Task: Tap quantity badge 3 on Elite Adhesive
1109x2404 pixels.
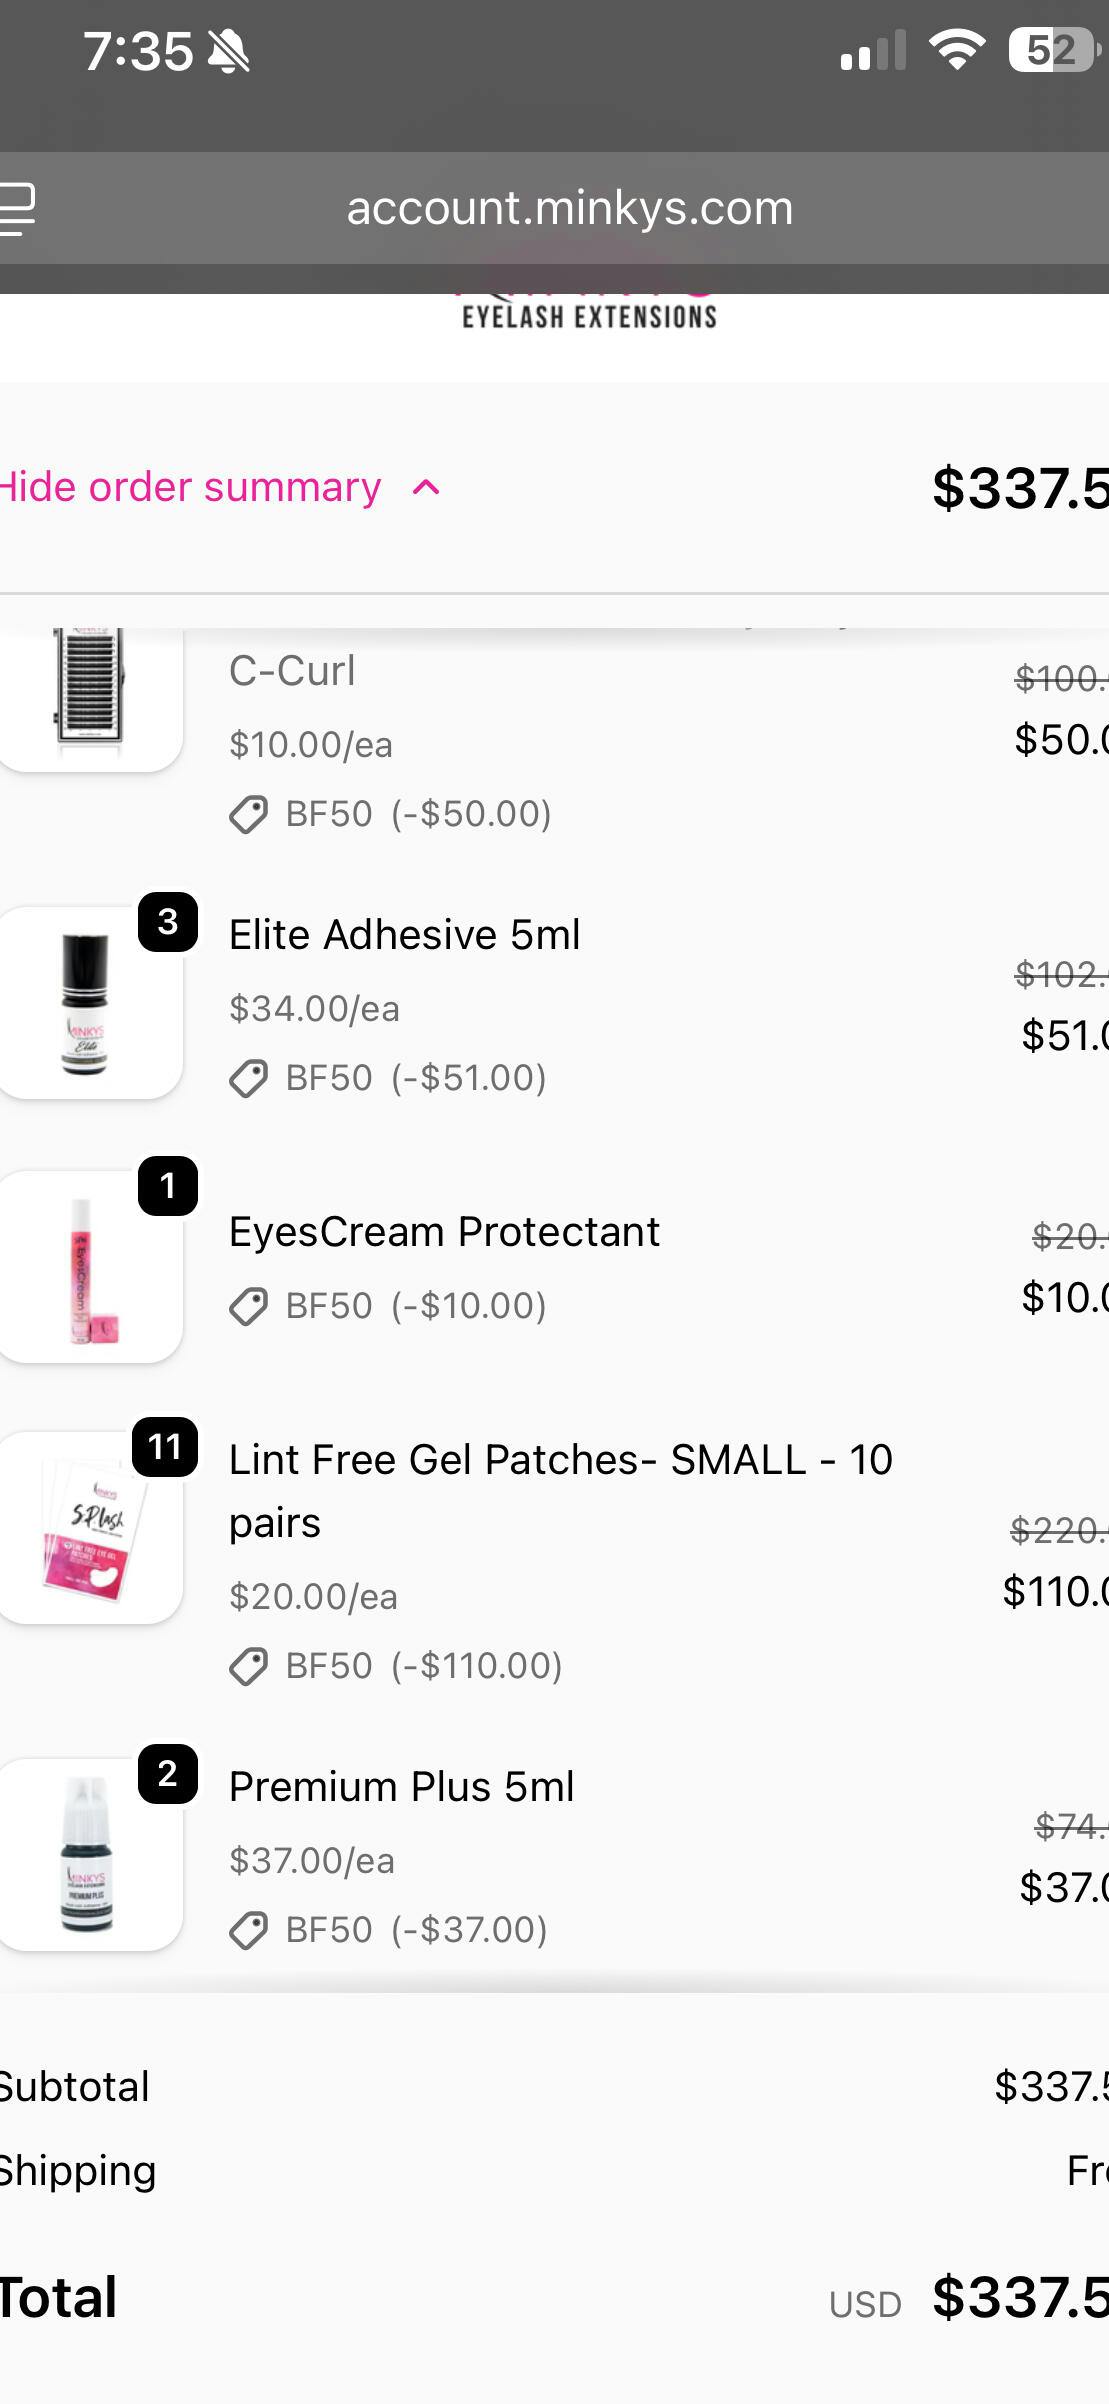Action: tap(167, 921)
